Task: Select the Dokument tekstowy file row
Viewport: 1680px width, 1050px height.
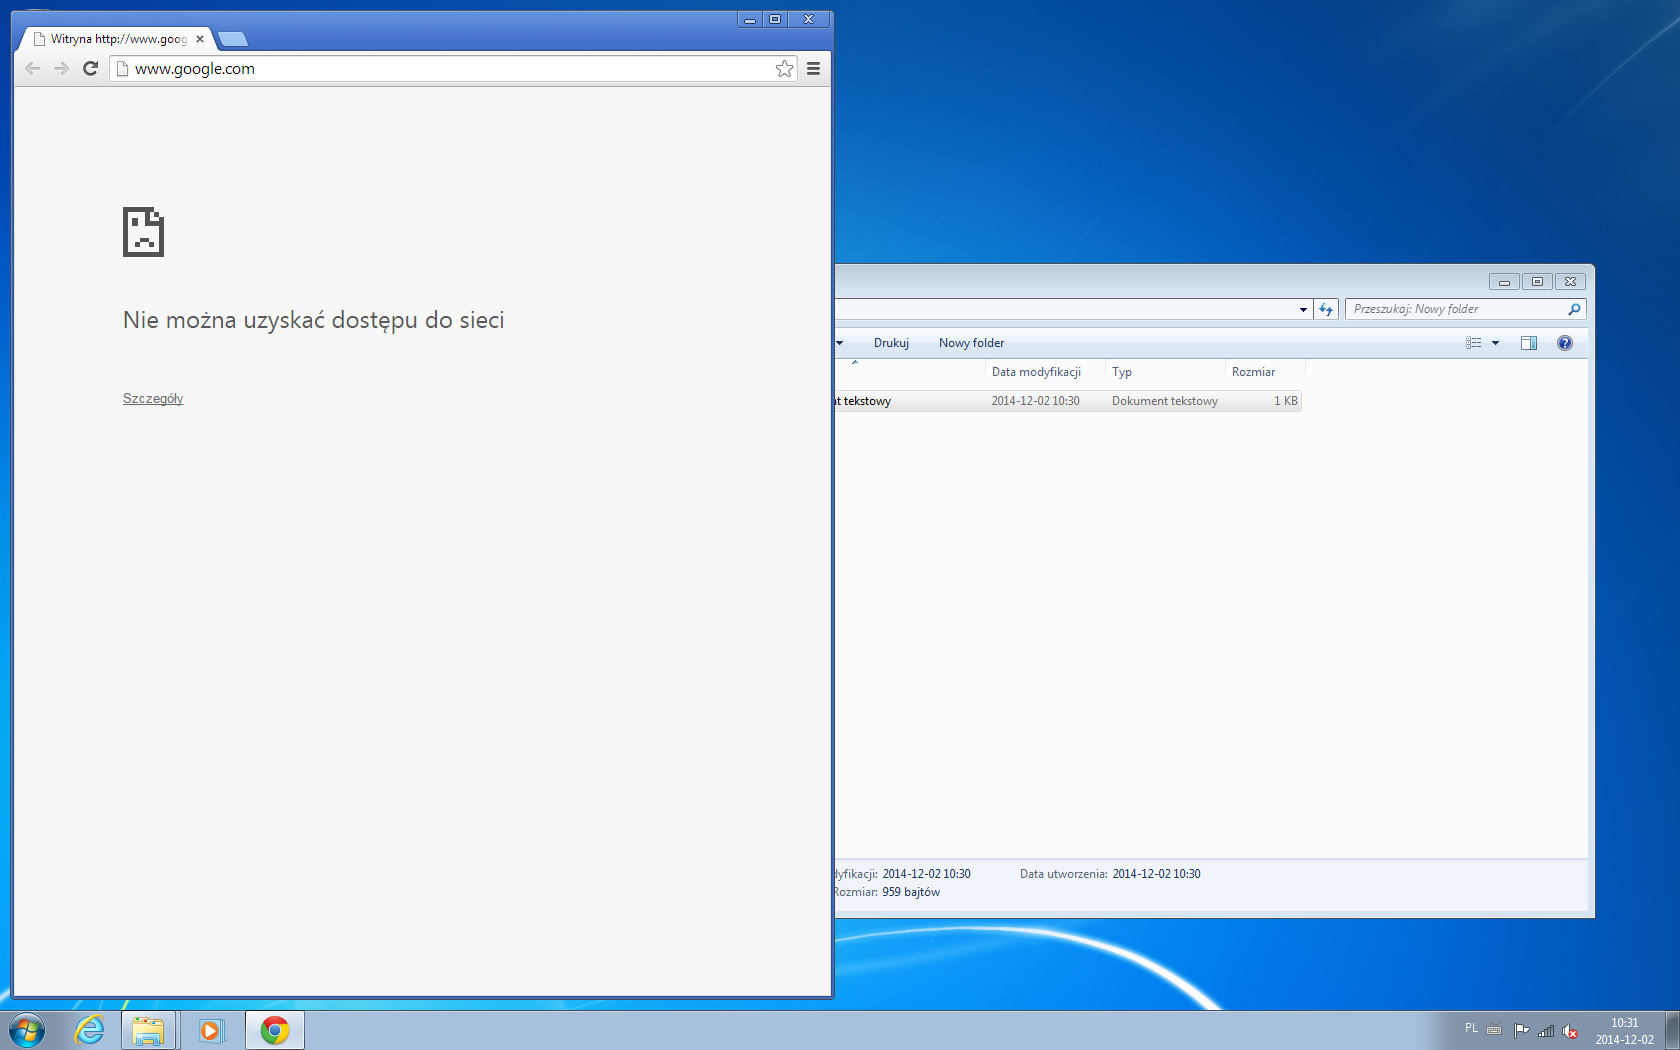Action: pyautogui.click(x=1068, y=401)
